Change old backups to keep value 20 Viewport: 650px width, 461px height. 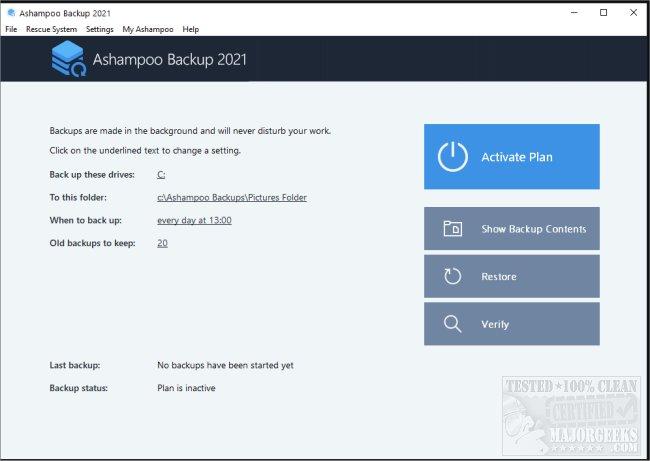pos(162,243)
